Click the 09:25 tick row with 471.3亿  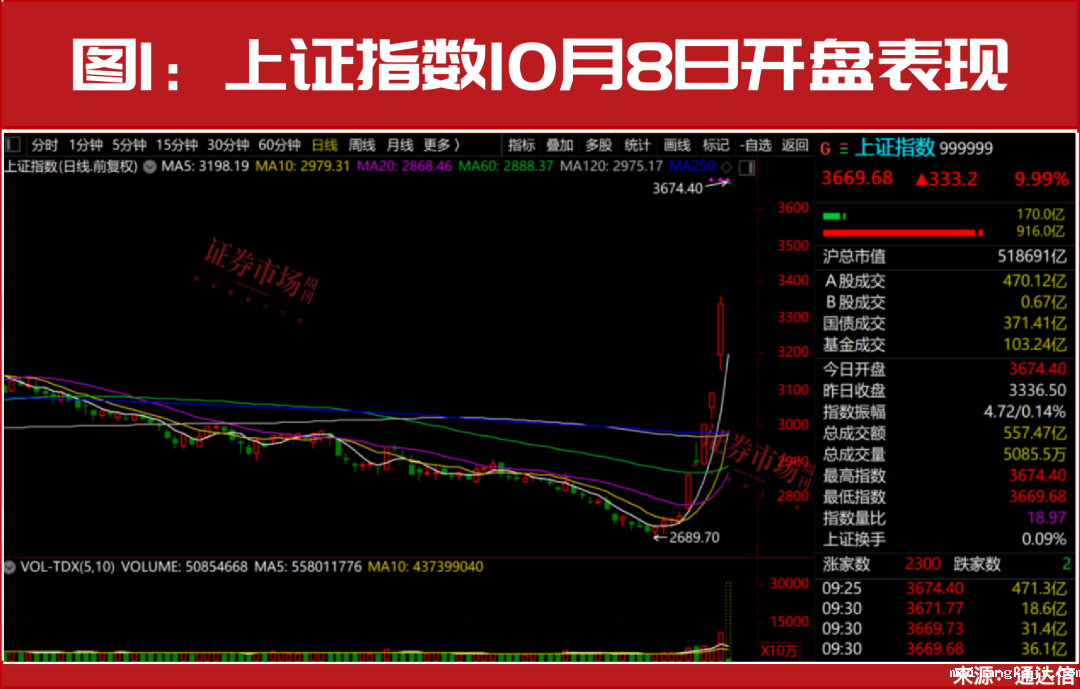click(944, 588)
